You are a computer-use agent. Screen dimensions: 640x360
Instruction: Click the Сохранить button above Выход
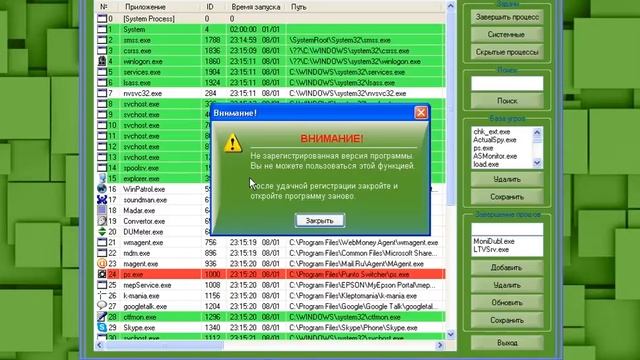click(x=507, y=320)
